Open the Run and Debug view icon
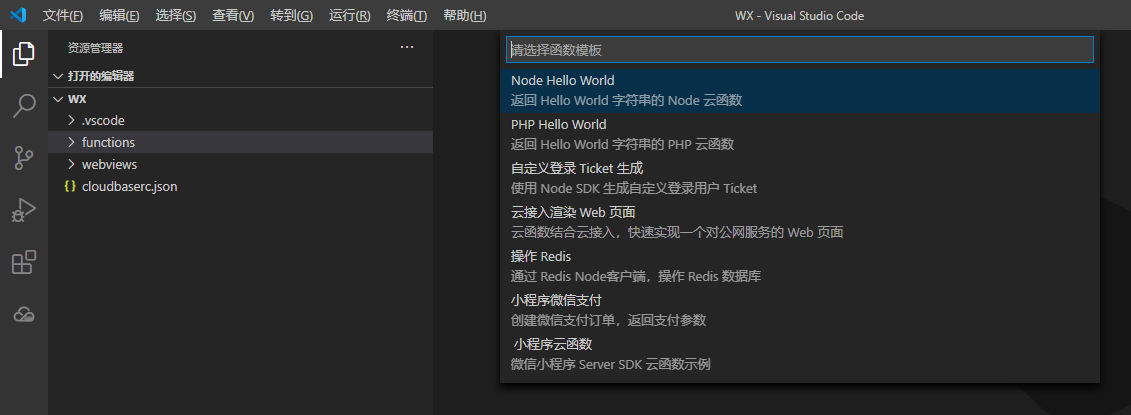The image size is (1131, 415). pyautogui.click(x=24, y=211)
